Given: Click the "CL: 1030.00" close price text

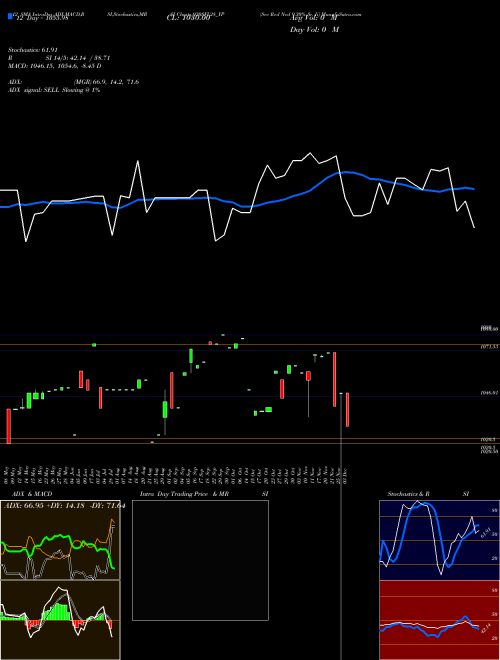Looking at the screenshot, I should click(188, 18).
